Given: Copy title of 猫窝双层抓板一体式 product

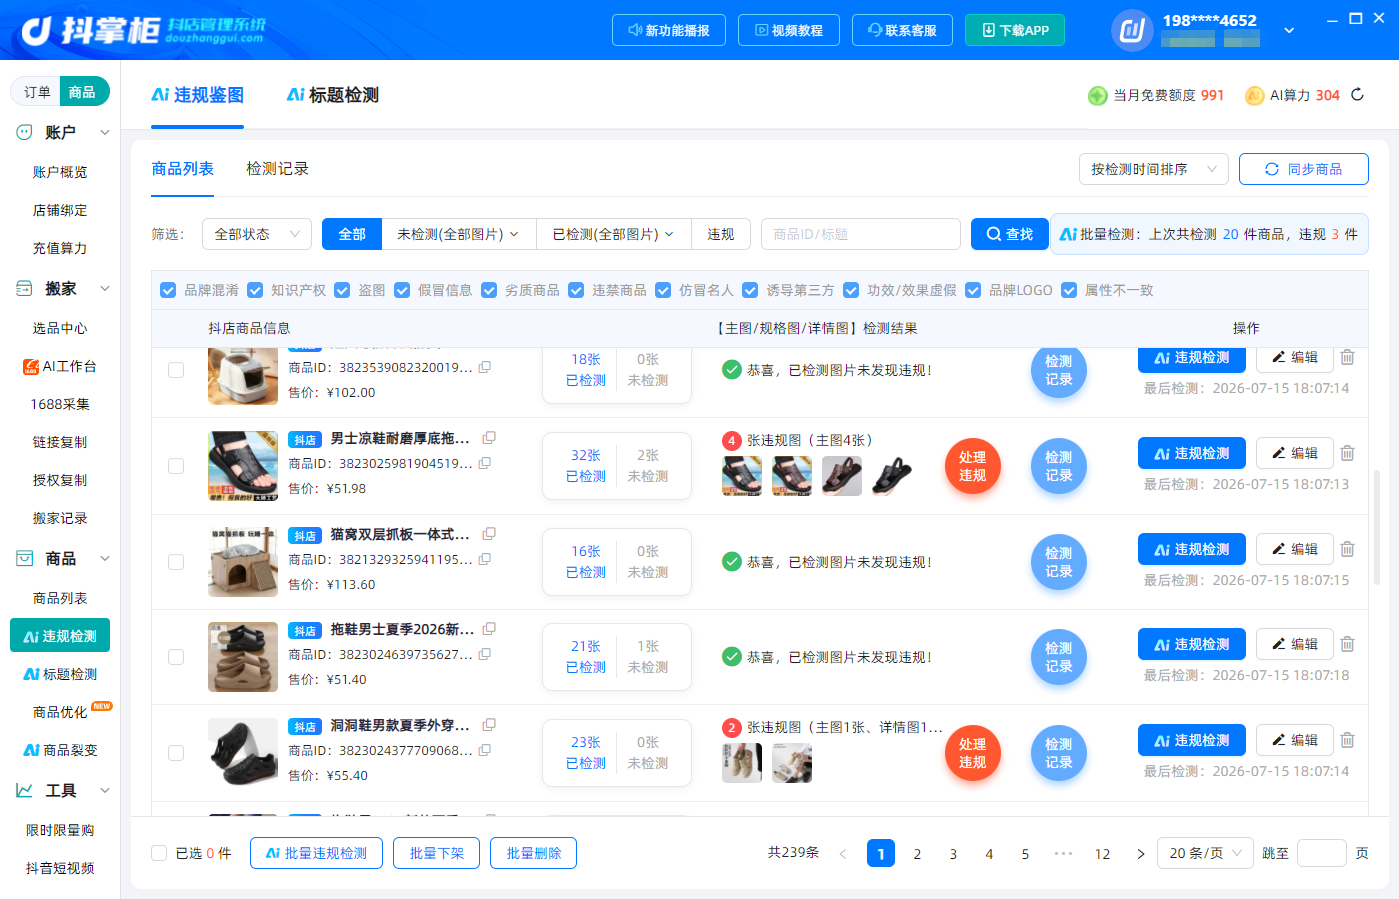Looking at the screenshot, I should [x=489, y=534].
